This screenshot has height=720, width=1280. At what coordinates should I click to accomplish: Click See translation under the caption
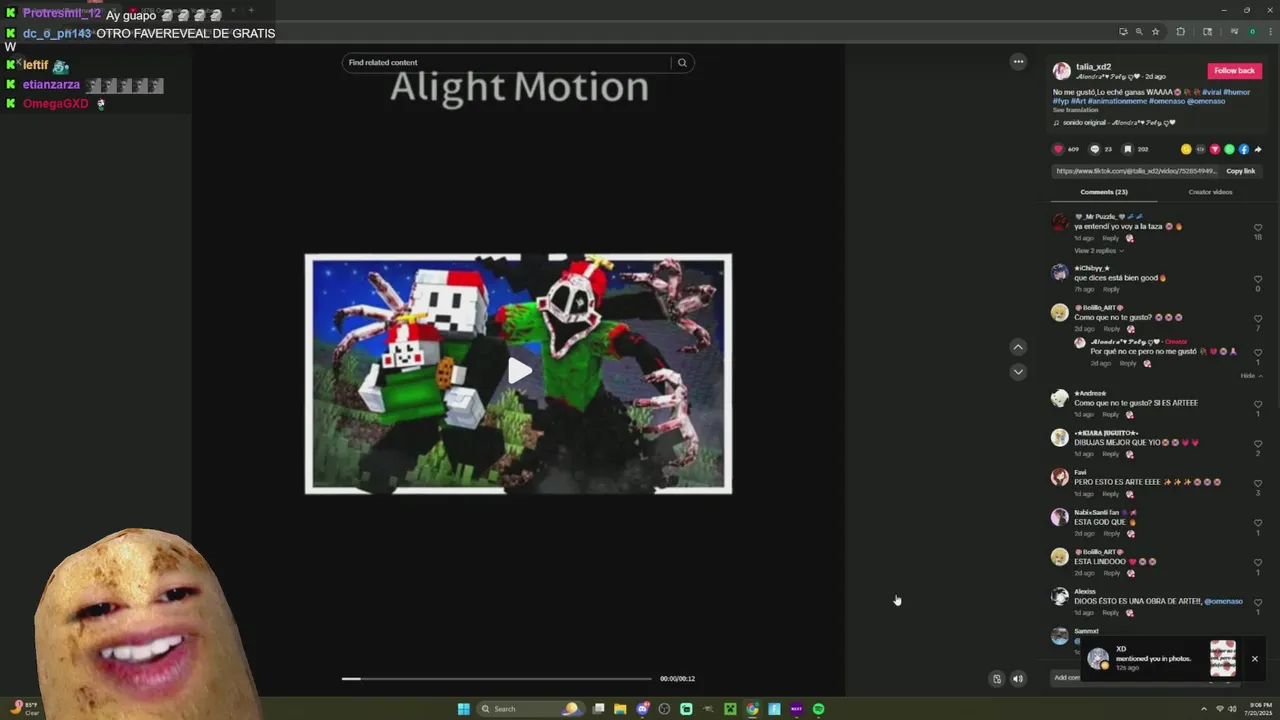tap(1075, 110)
